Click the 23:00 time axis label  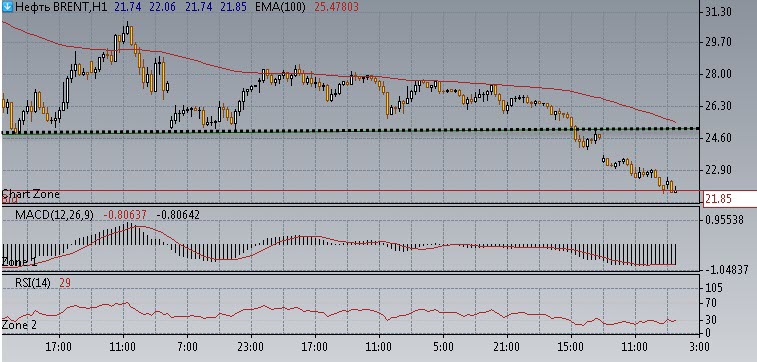click(251, 347)
